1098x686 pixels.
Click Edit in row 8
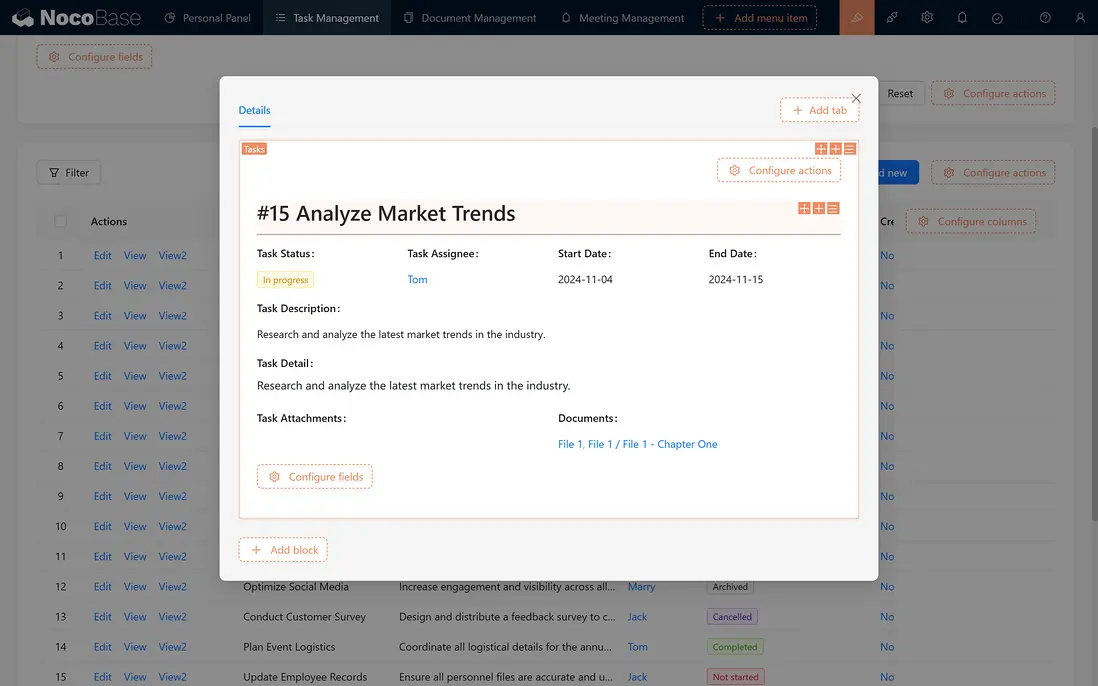click(x=102, y=466)
